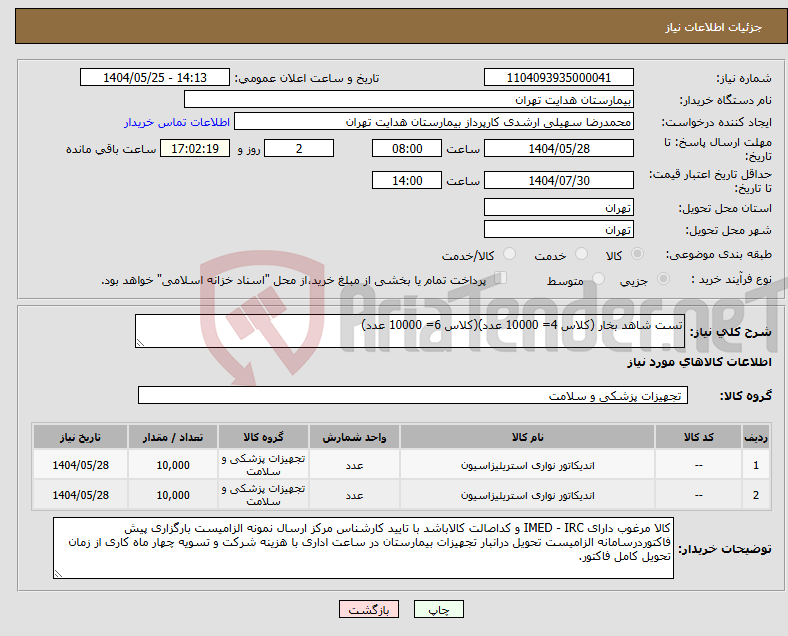Select the متوسط purchase type radio

coord(598,279)
